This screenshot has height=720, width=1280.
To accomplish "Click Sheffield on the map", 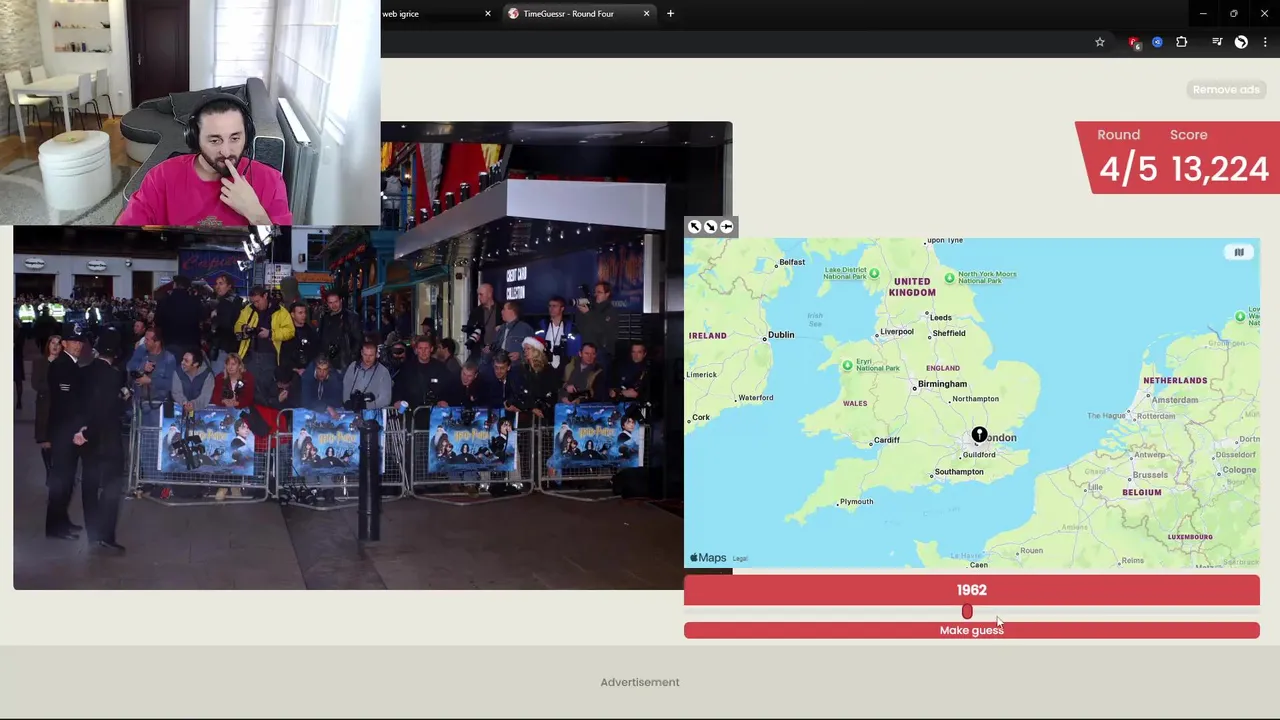I will click(x=948, y=333).
